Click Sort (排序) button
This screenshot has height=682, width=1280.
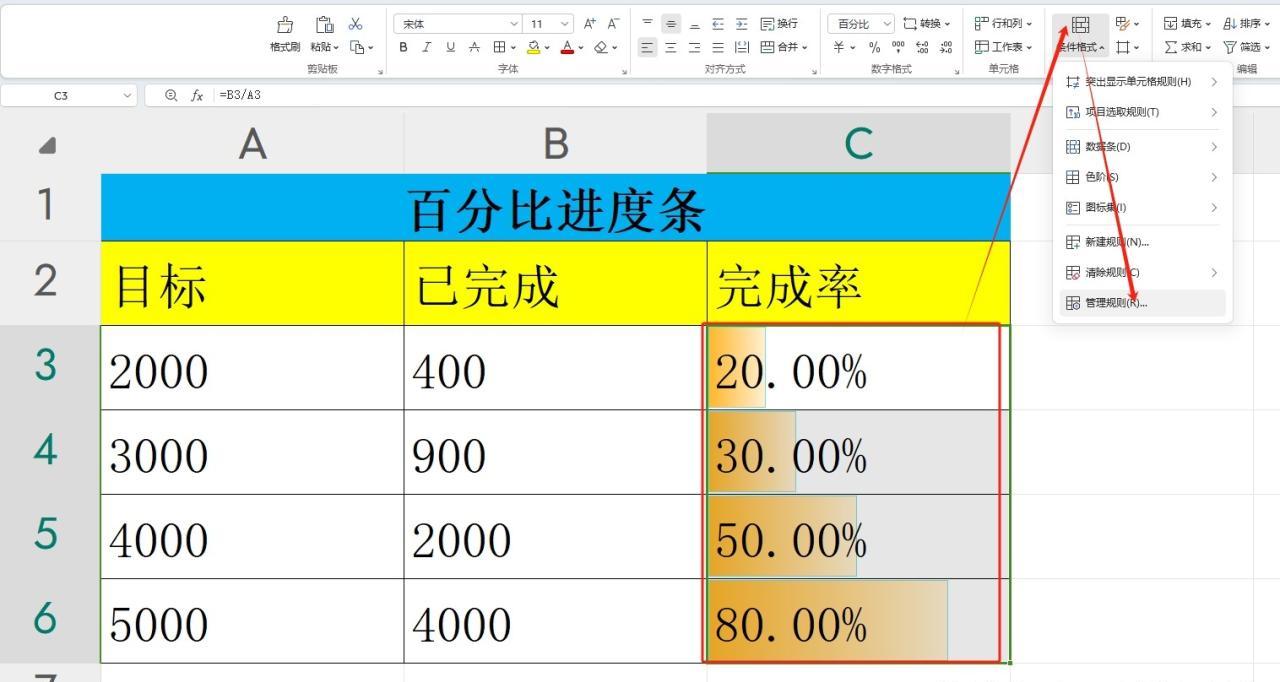1247,23
